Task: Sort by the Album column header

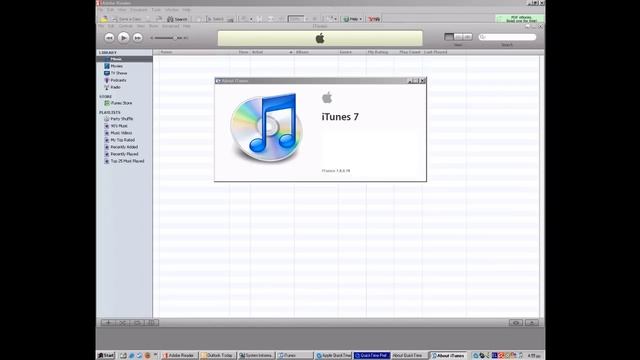Action: point(316,52)
